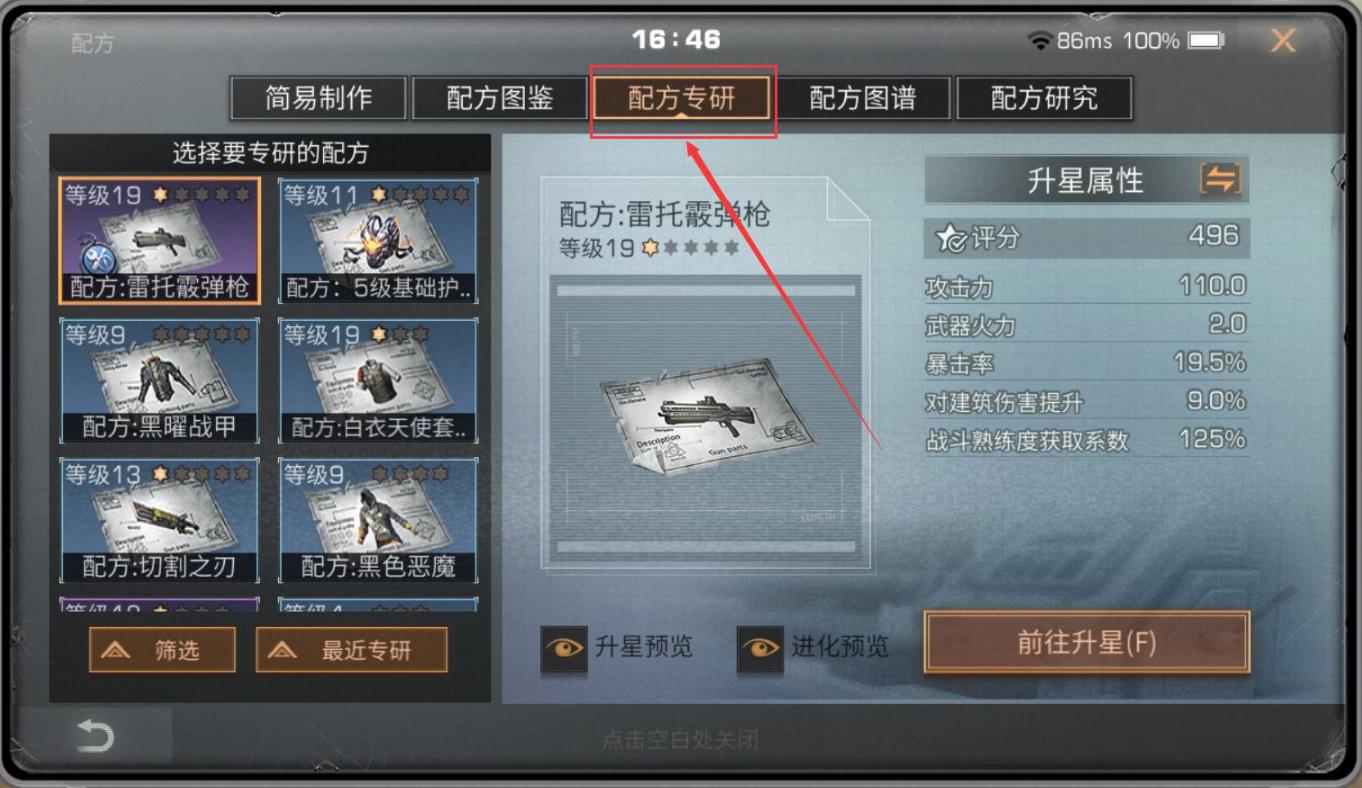Choose the 配方:切割之刃 recipe card

tap(159, 520)
